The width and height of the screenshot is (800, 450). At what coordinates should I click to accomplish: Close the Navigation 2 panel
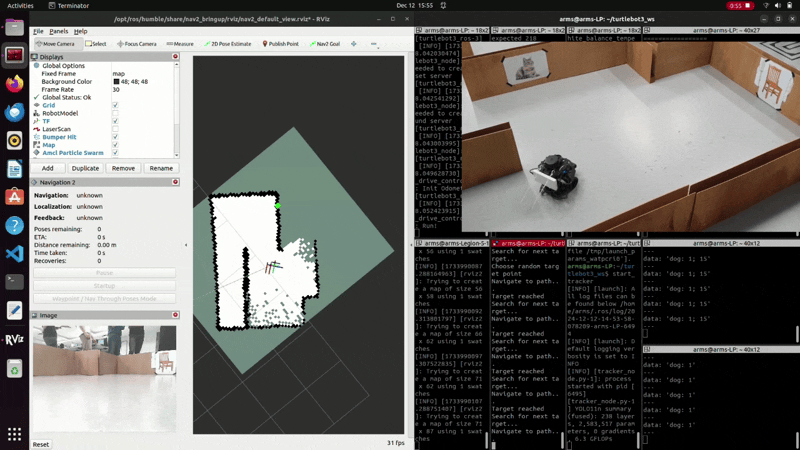[x=175, y=182]
